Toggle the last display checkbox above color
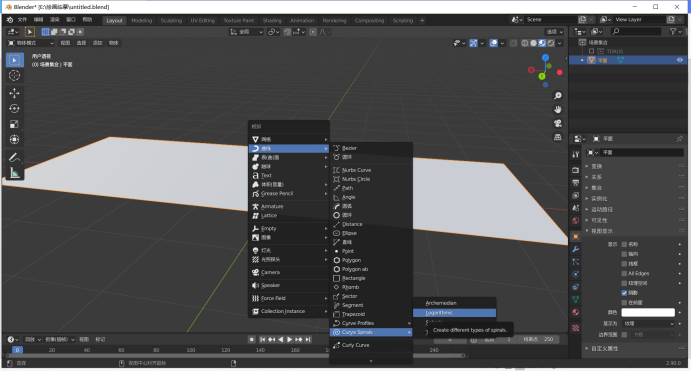Image resolution: width=692 pixels, height=371 pixels. pos(624,303)
